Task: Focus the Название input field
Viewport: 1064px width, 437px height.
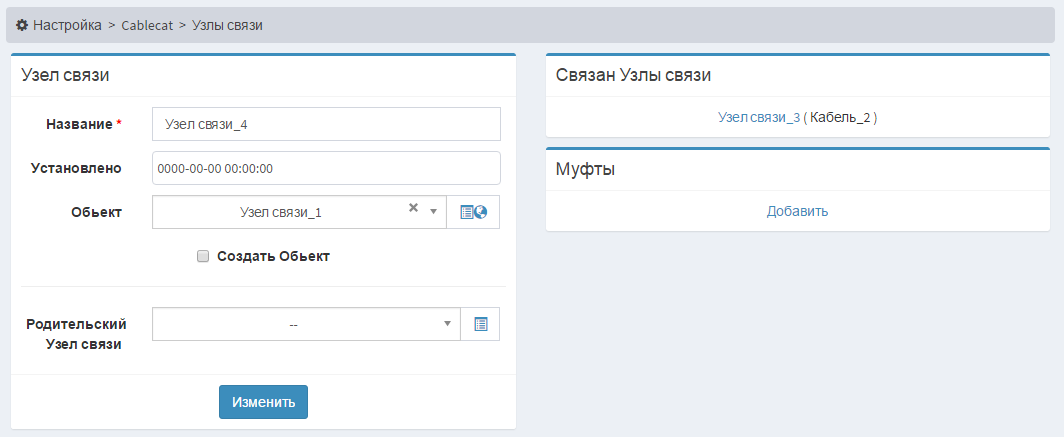Action: coord(326,124)
